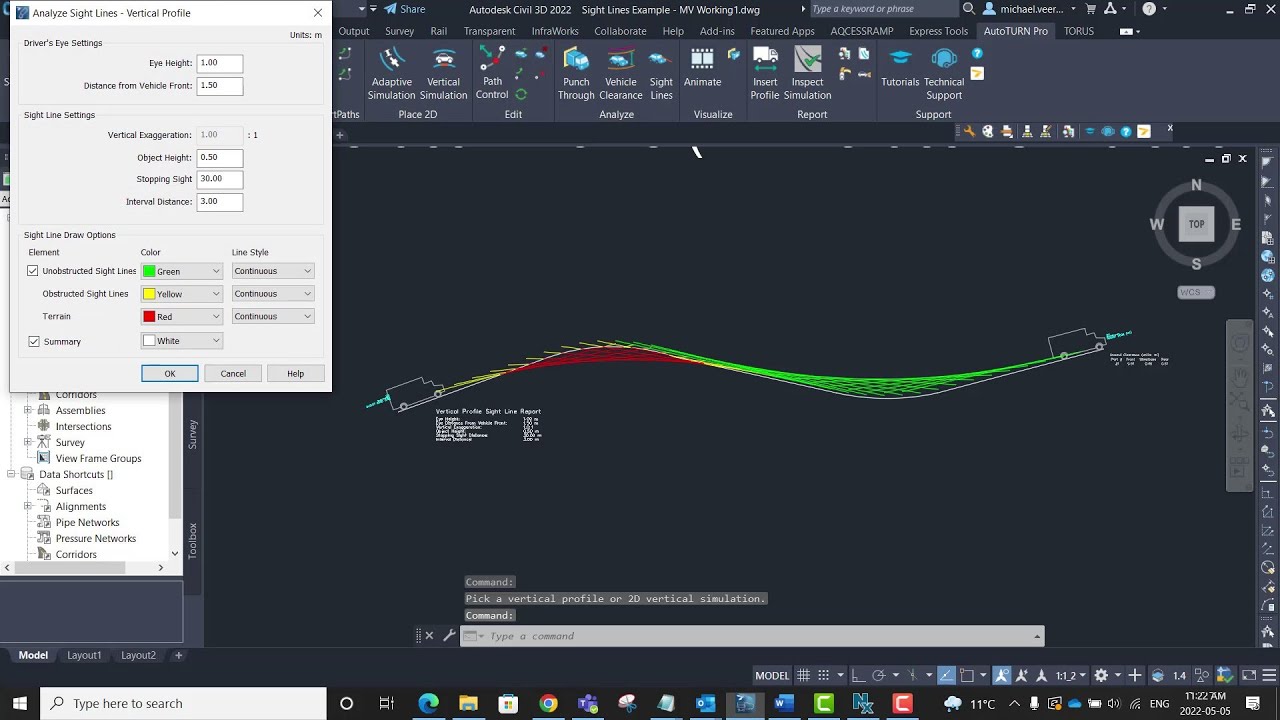Launch Punch Through analysis
The width and height of the screenshot is (1280, 720).
click(576, 73)
